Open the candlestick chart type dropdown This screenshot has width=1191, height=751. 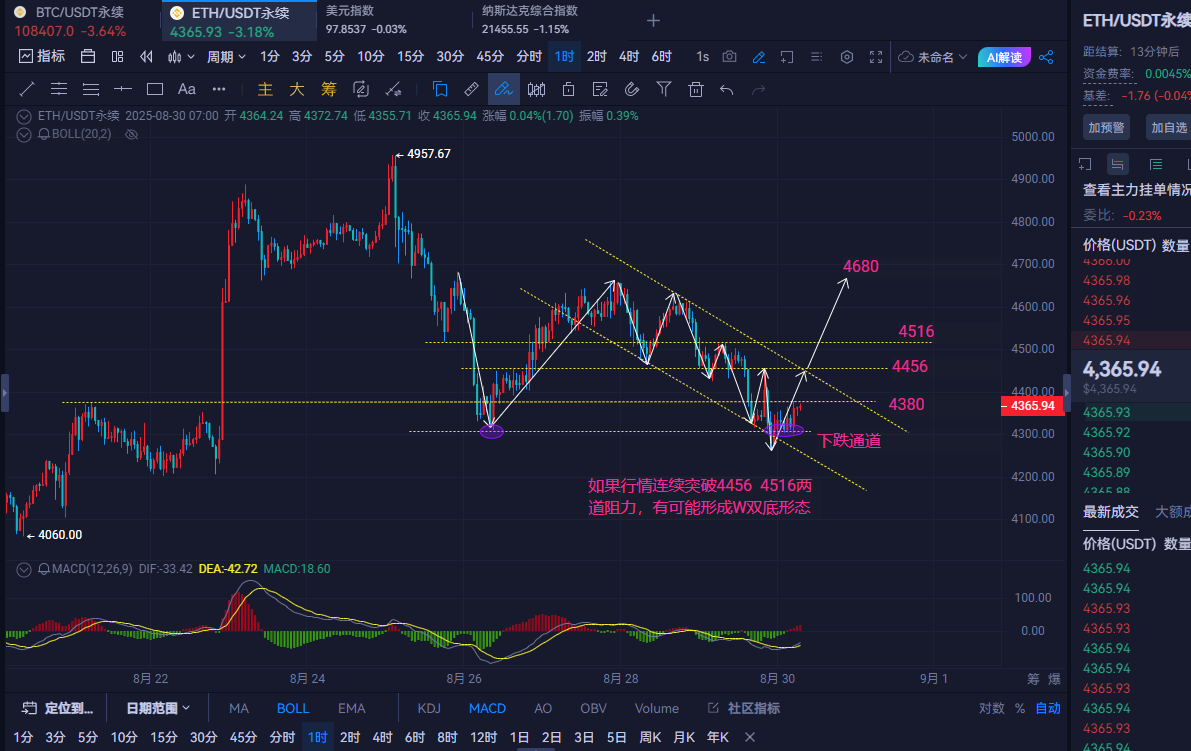tap(181, 56)
